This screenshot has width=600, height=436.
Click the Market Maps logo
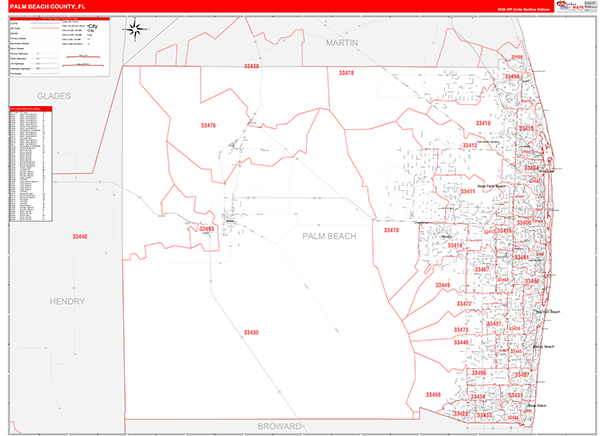[570, 6]
